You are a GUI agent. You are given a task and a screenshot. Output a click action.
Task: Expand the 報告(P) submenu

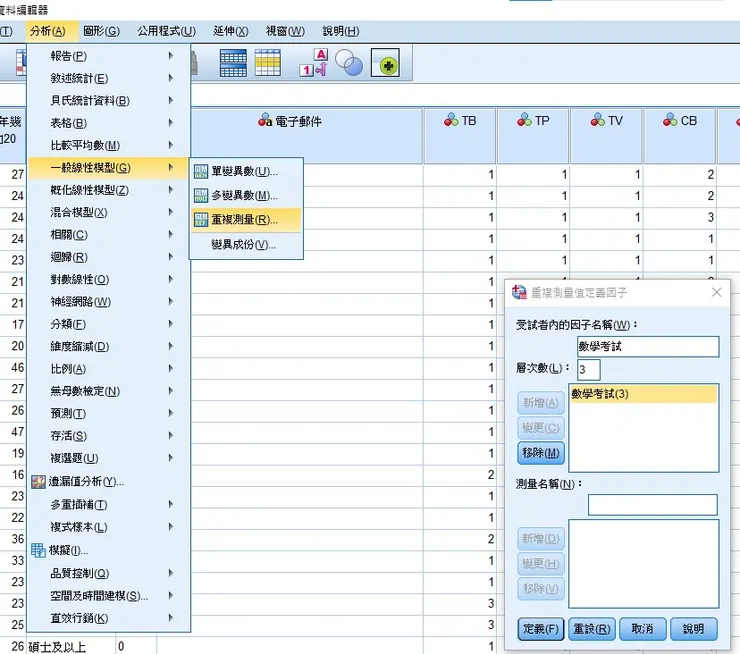[109, 56]
